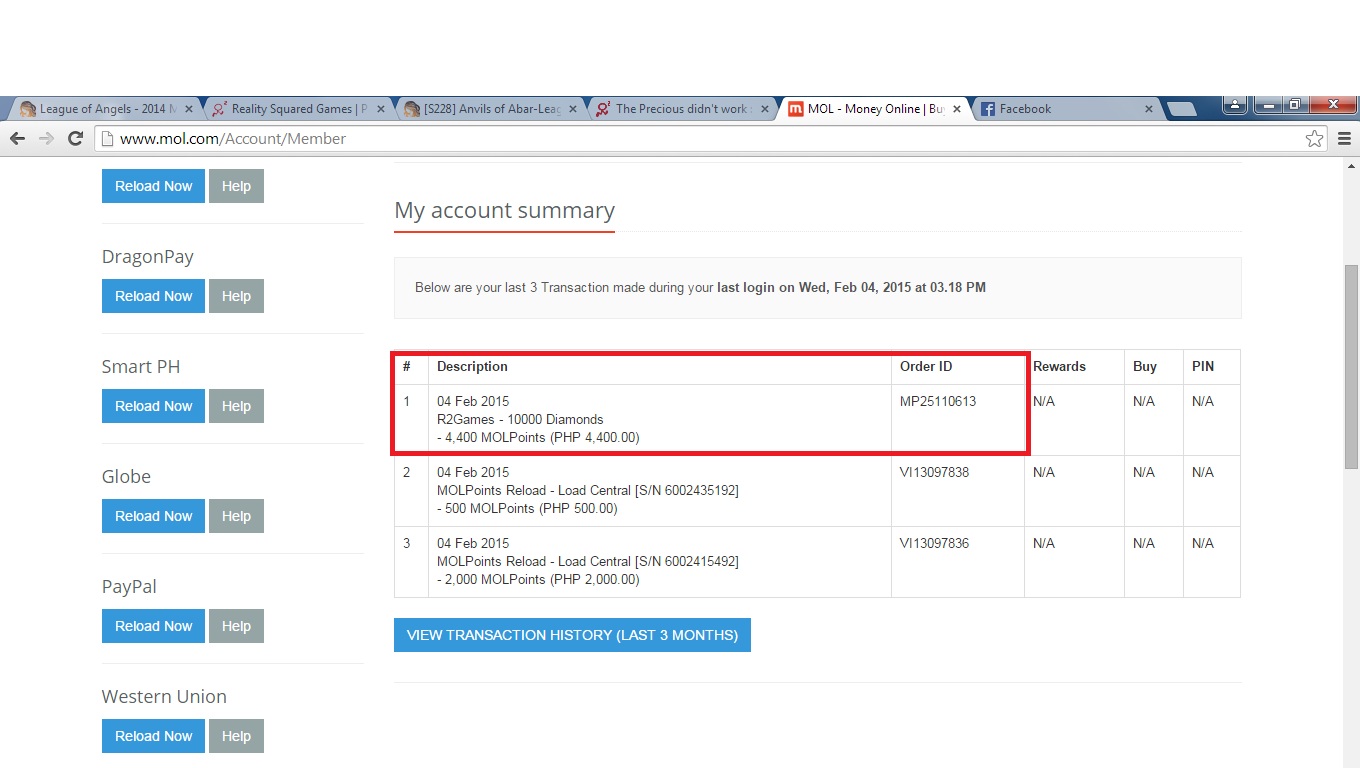The image size is (1360, 768).
Task: Click Reload Now under DragonPay
Action: [153, 296]
